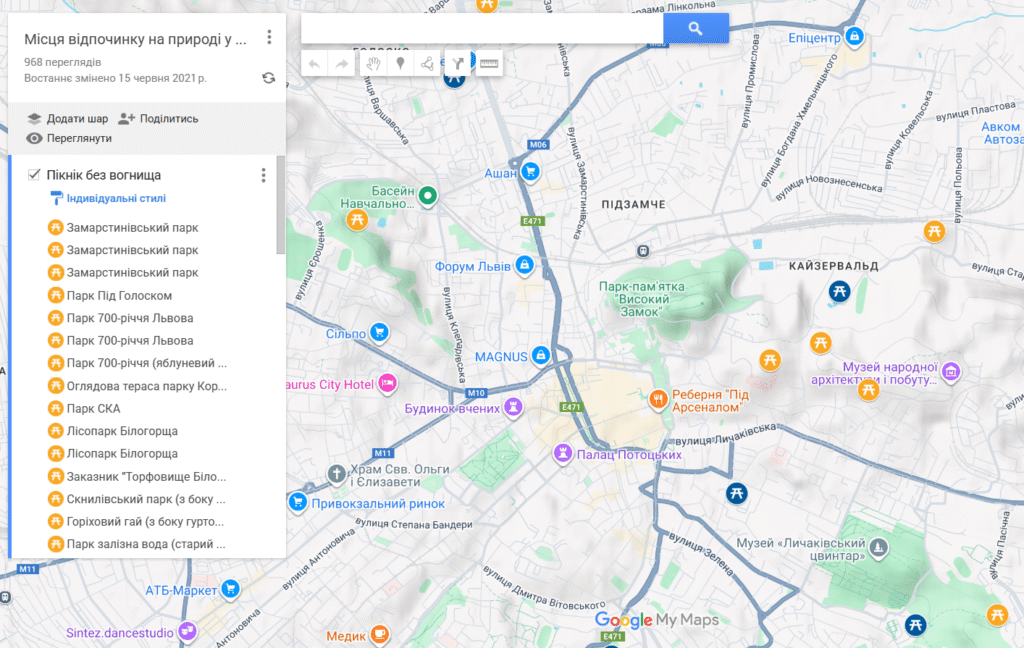Select second Замарстинівський парк list item
Viewport: 1024px width, 648px height.
pyautogui.click(x=133, y=250)
